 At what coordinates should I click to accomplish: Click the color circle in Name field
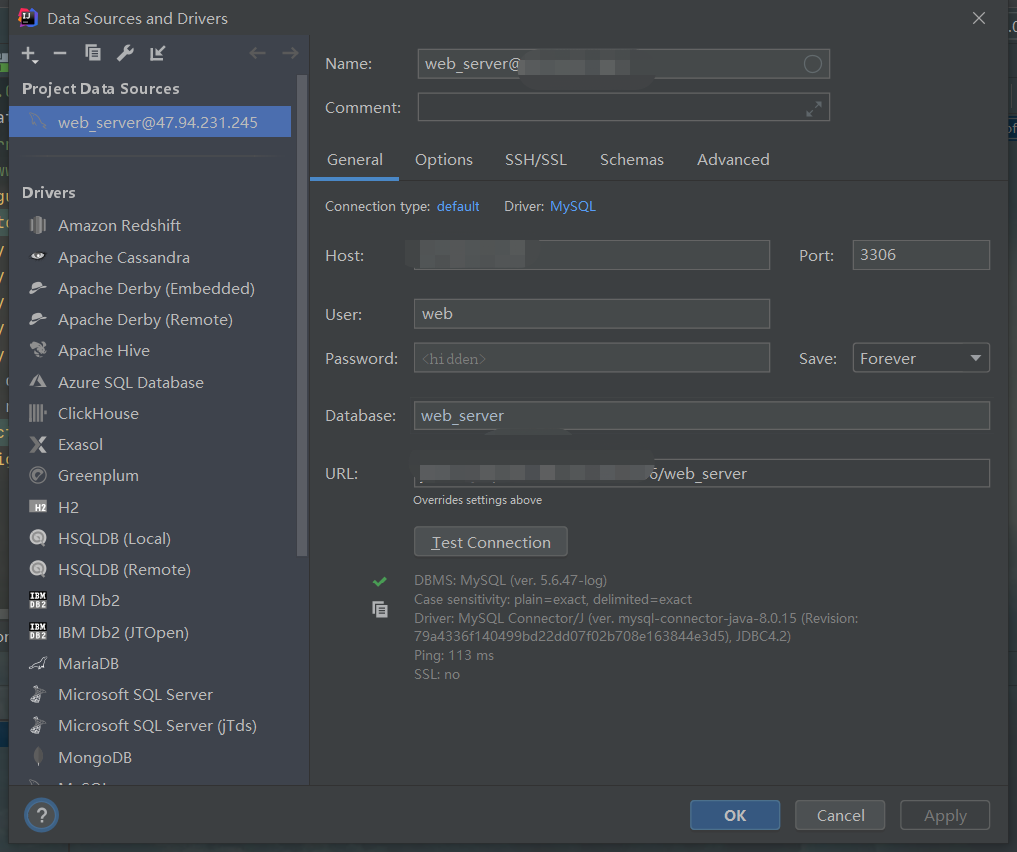pos(813,64)
